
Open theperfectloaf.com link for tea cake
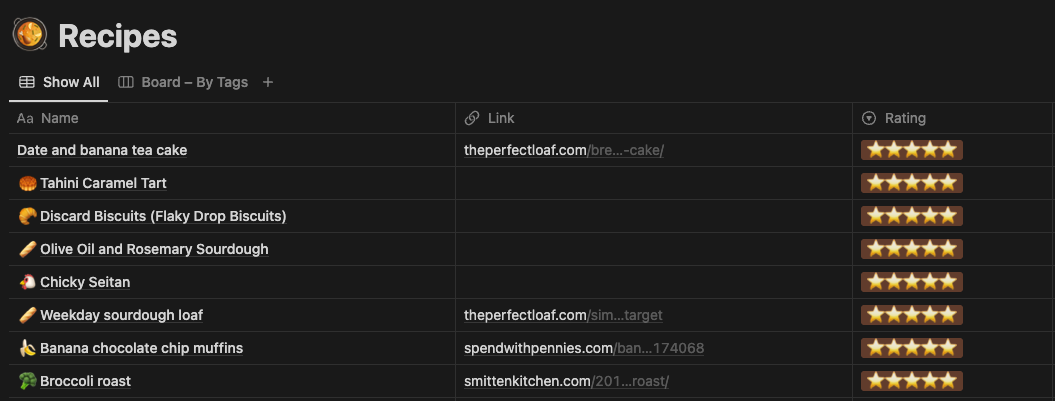coord(564,150)
